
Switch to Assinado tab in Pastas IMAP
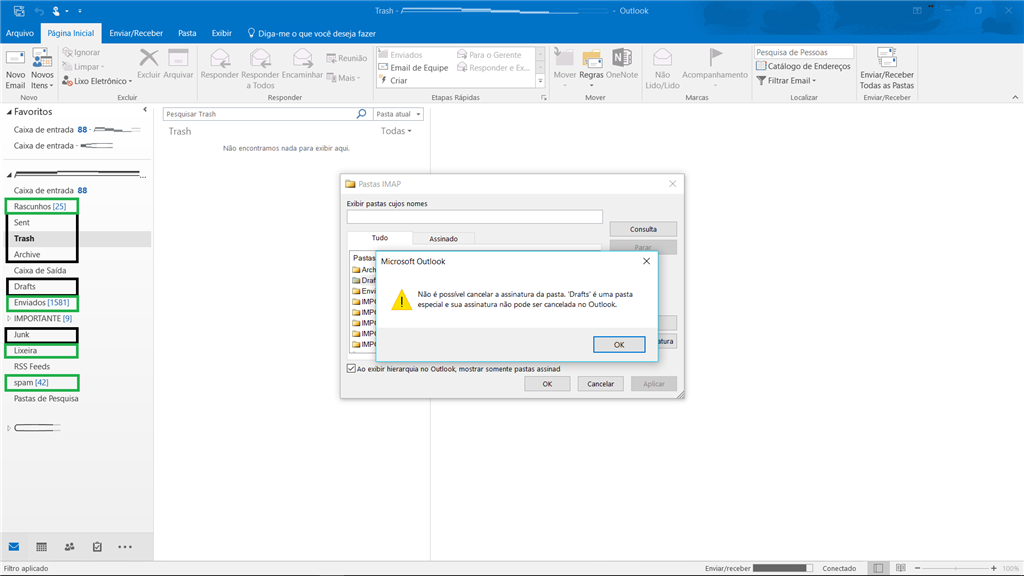443,239
